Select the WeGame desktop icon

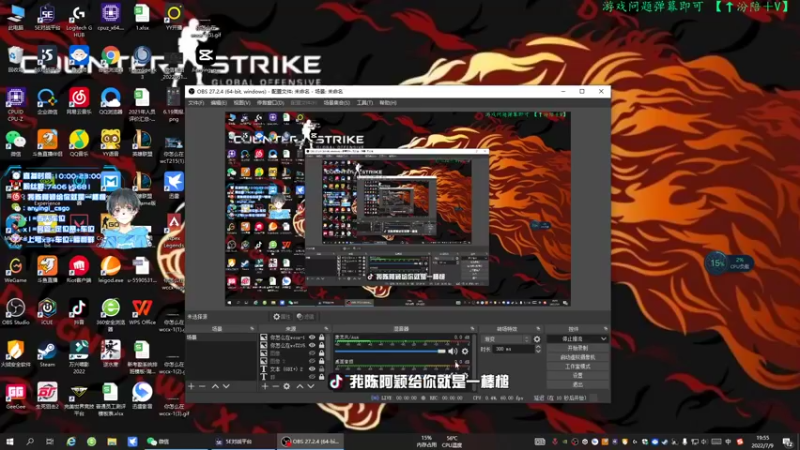point(15,270)
